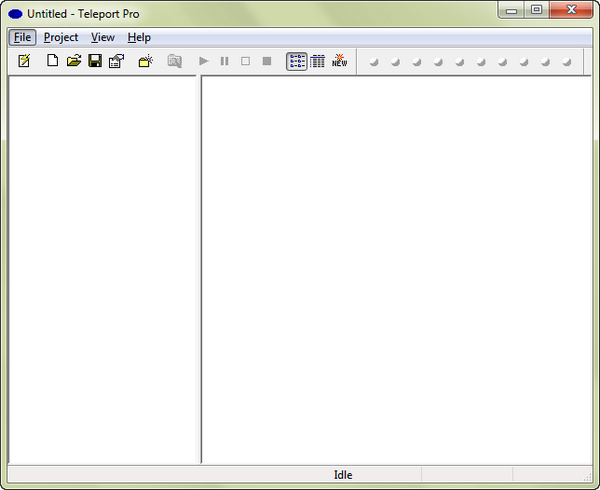Toggle the NEW files filter icon

coord(340,61)
